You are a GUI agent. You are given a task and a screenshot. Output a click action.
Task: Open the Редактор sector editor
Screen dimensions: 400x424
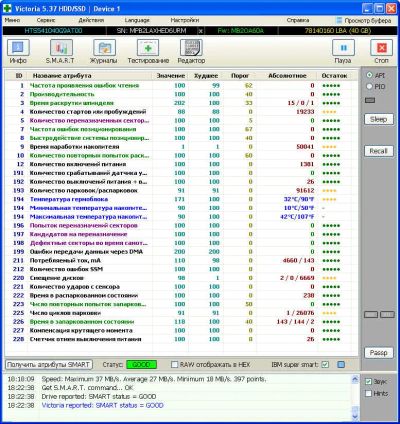191,52
